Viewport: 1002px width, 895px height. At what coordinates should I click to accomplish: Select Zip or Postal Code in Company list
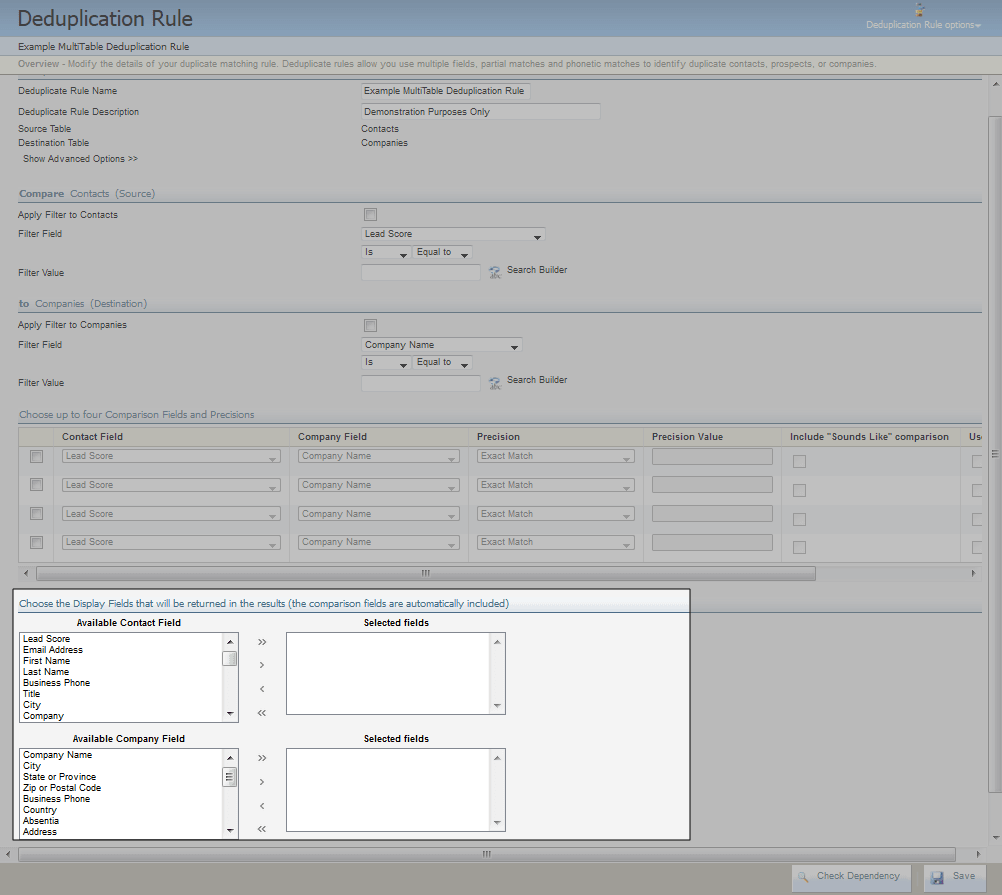point(62,788)
